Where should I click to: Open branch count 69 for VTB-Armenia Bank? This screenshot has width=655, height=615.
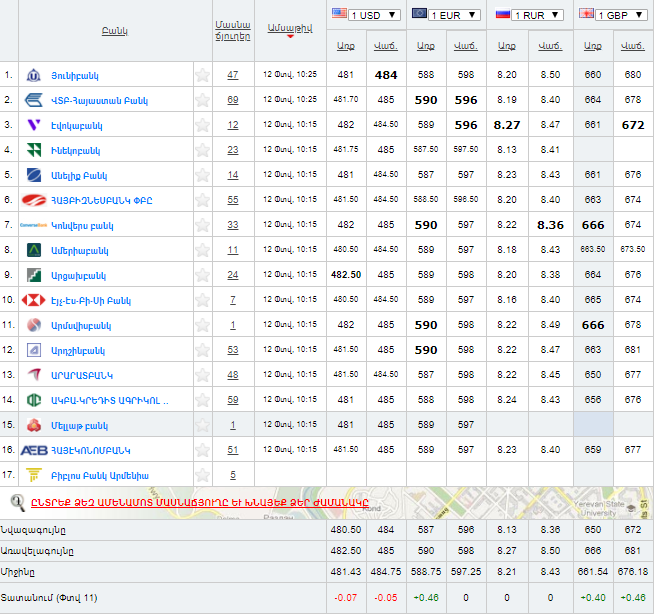(x=233, y=100)
